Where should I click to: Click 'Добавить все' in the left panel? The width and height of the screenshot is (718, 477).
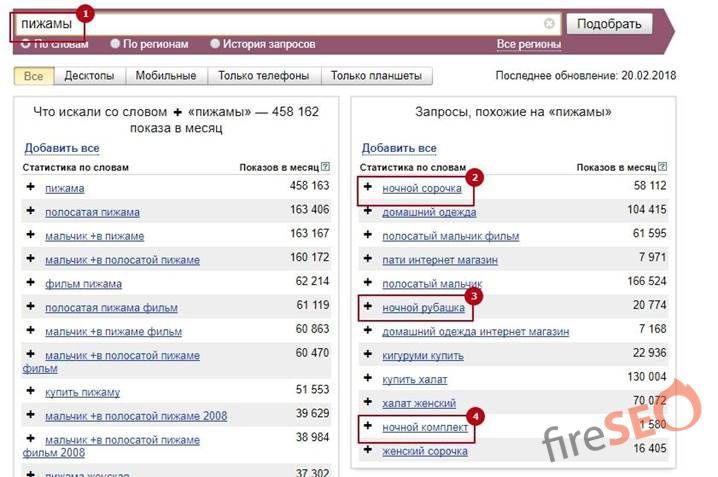click(62, 148)
